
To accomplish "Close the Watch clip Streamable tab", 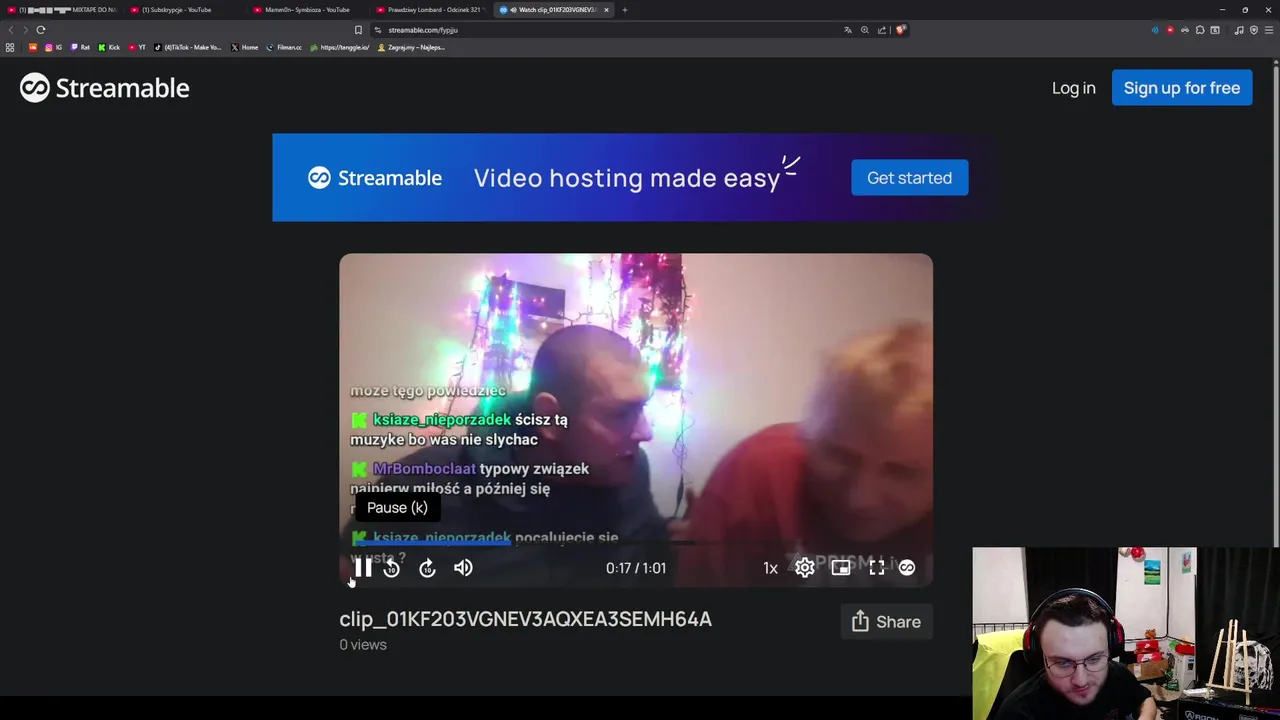I will tap(606, 10).
